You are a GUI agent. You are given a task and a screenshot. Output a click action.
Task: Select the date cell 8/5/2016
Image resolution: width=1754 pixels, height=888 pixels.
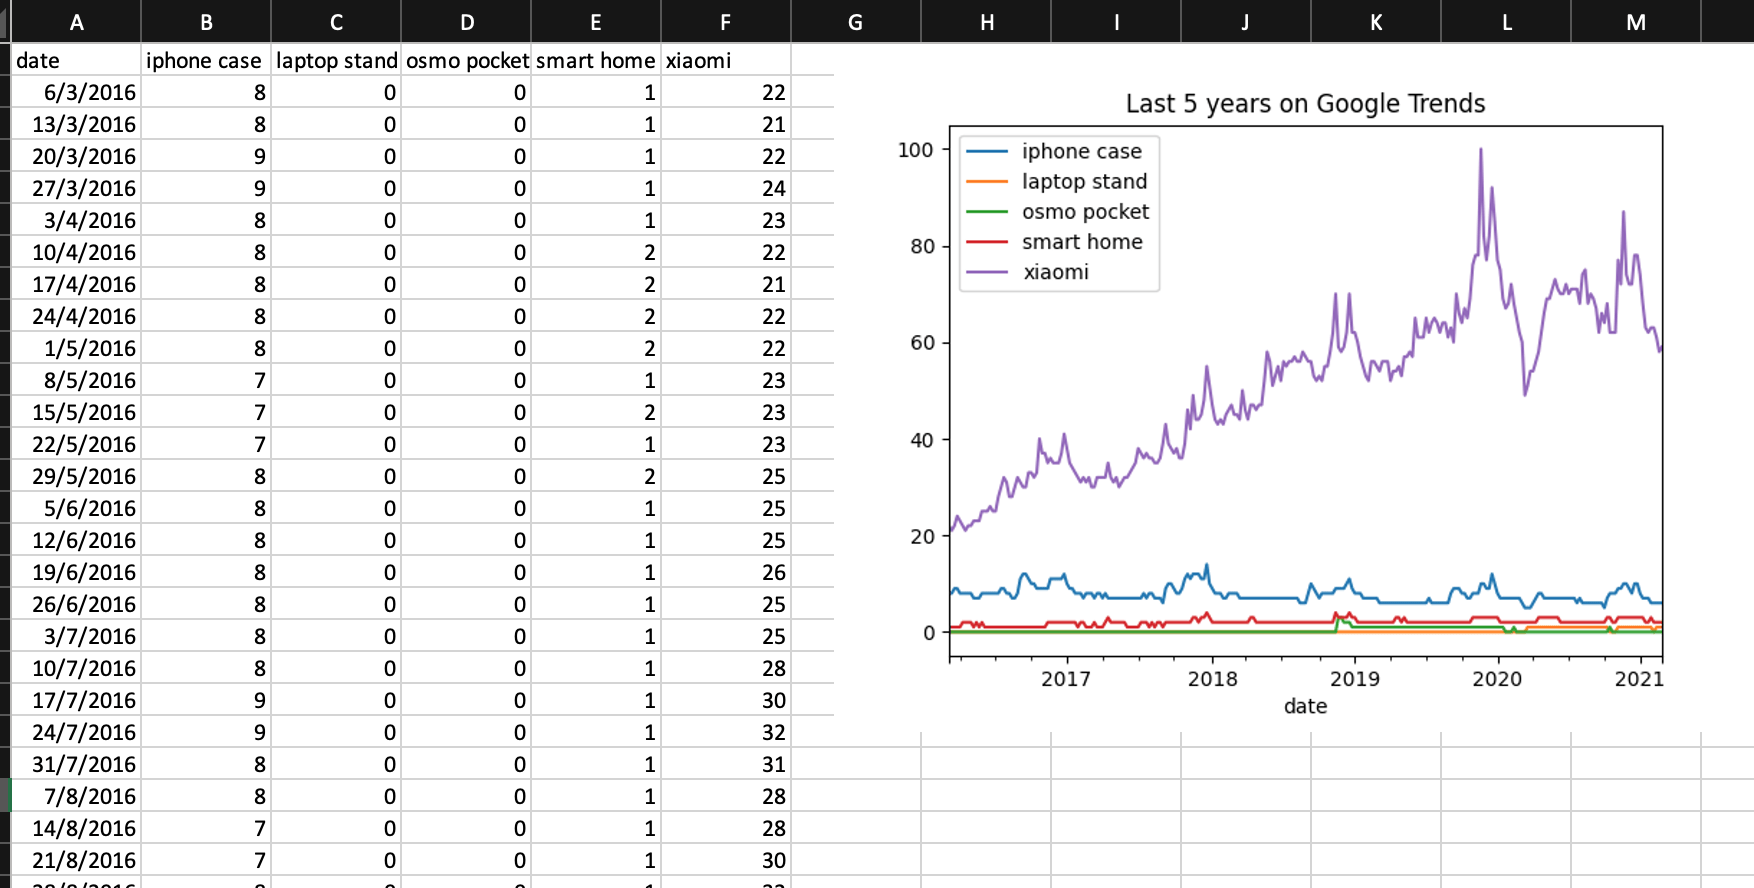(76, 380)
